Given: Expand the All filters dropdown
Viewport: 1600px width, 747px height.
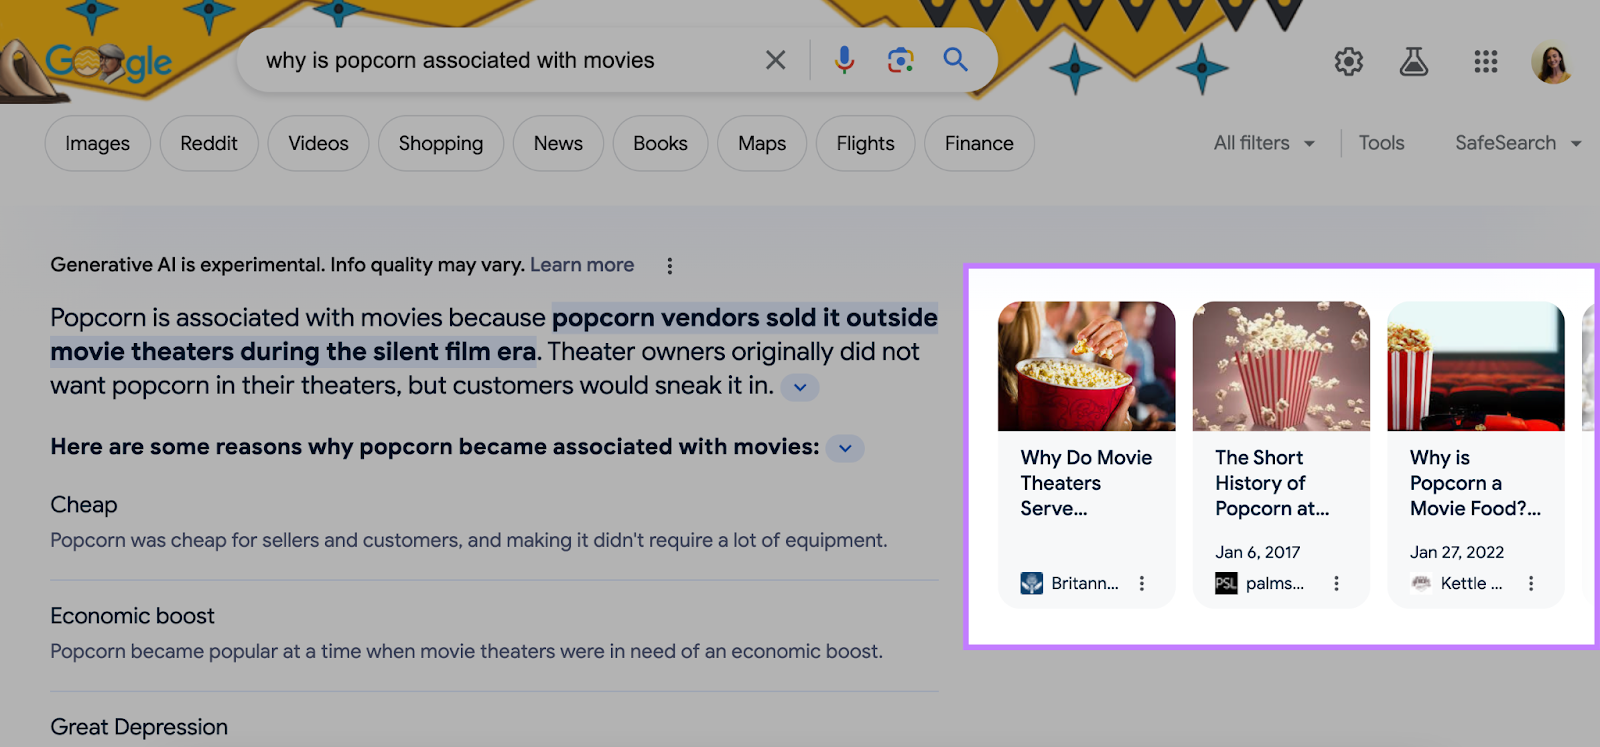Looking at the screenshot, I should pyautogui.click(x=1264, y=143).
